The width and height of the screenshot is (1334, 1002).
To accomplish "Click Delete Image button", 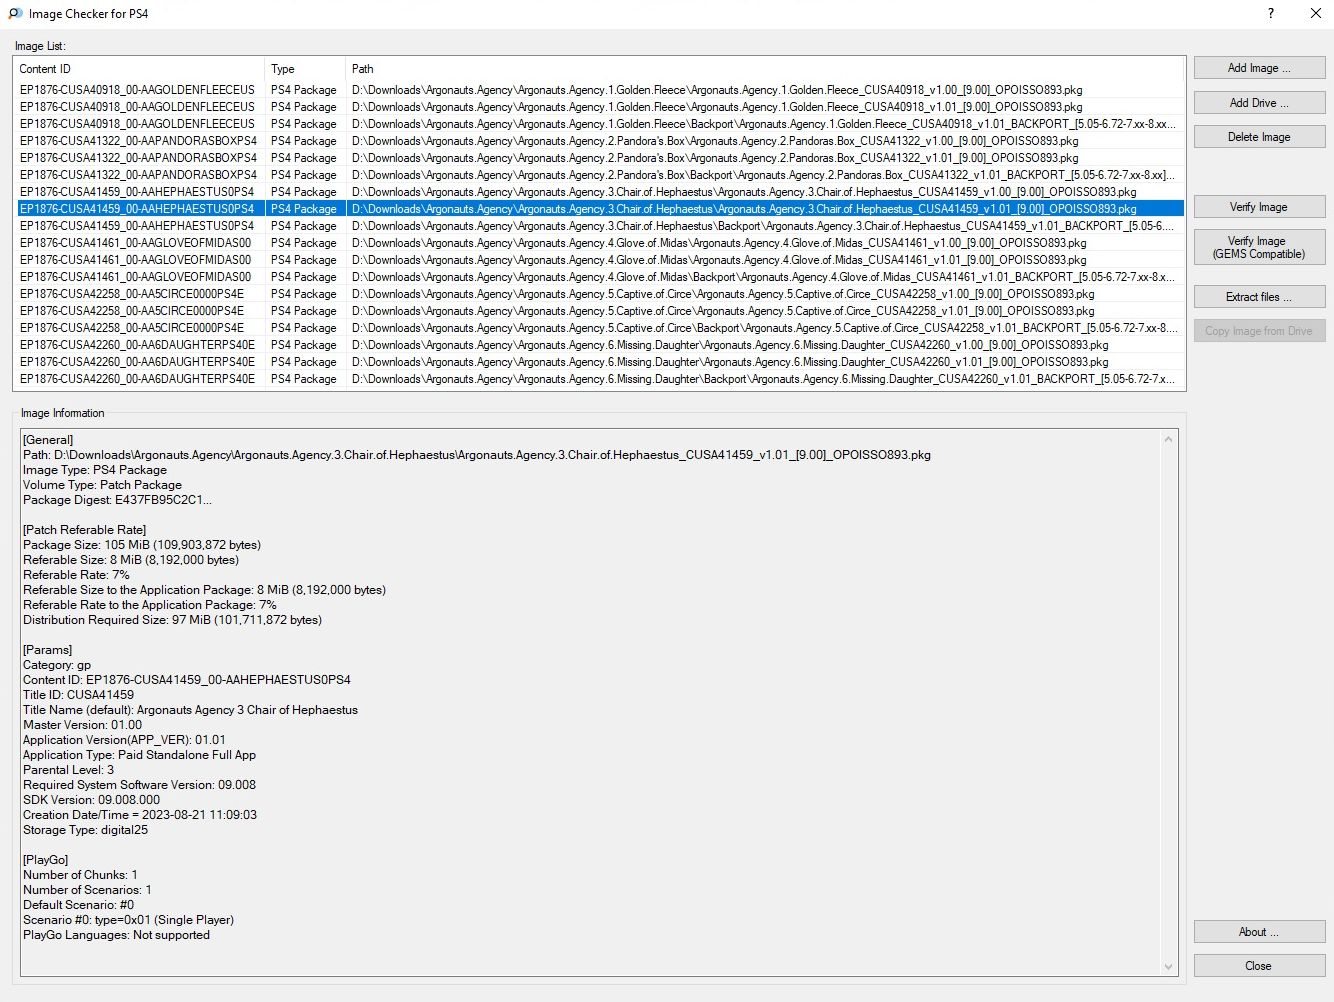I will coord(1258,137).
